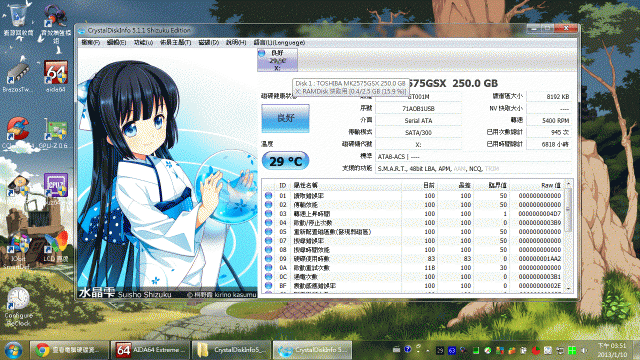Click the CrystalDiskInfo 5 taskbar button
Viewport: 640px width, 360px height.
point(312,350)
